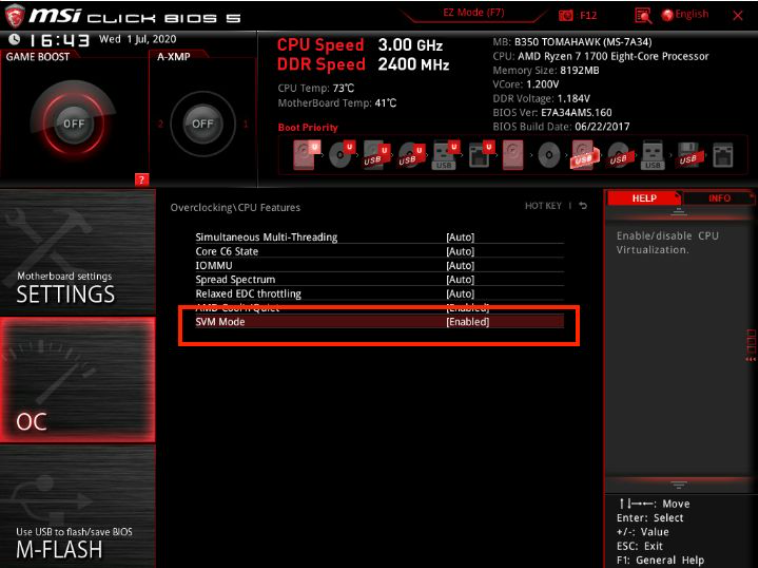Close the BIOS with the X
Viewport: 758px width, 568px height.
738,15
